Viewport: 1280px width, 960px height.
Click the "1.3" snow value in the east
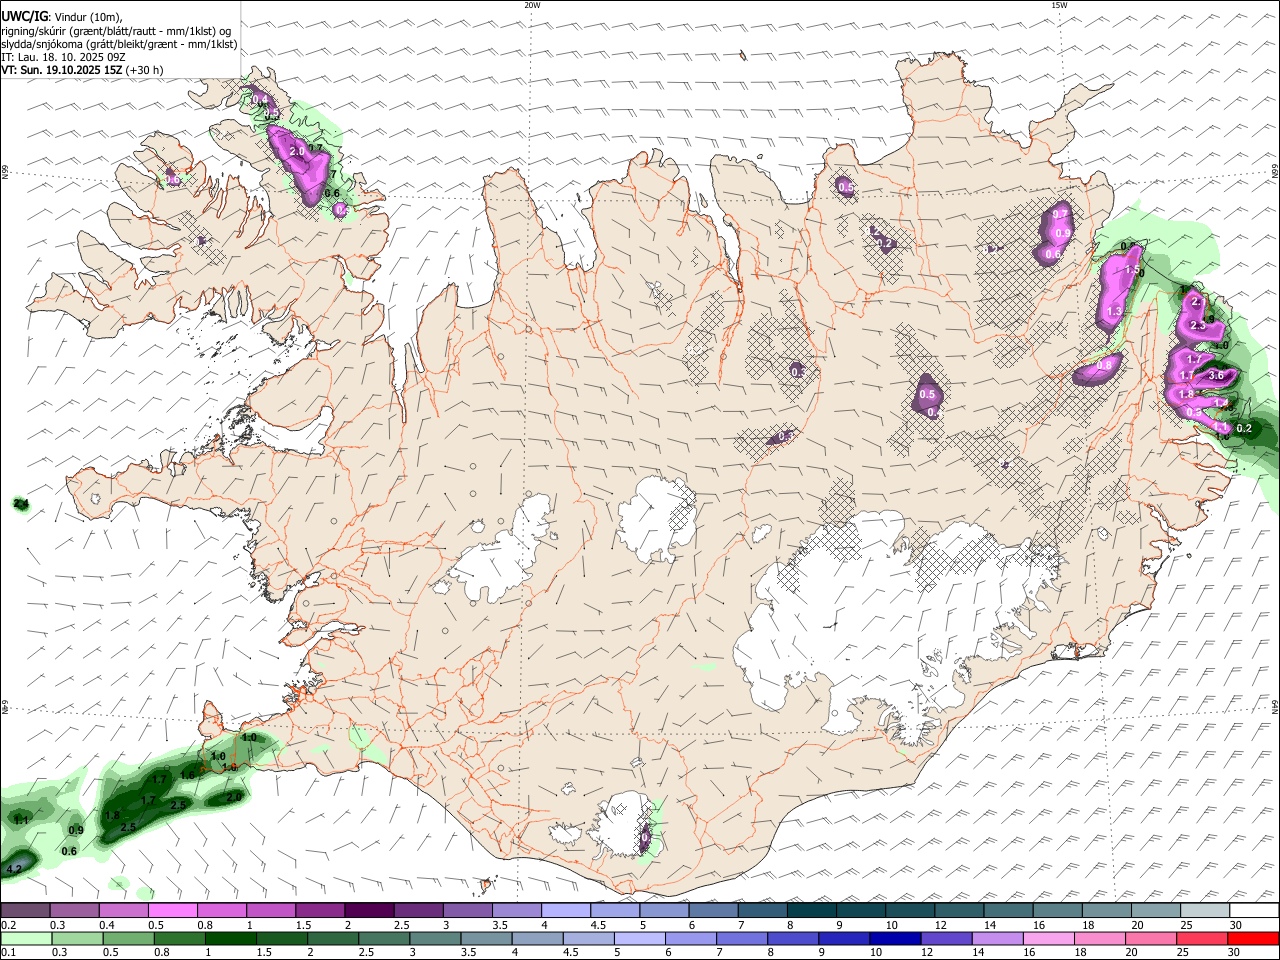[x=1115, y=312]
